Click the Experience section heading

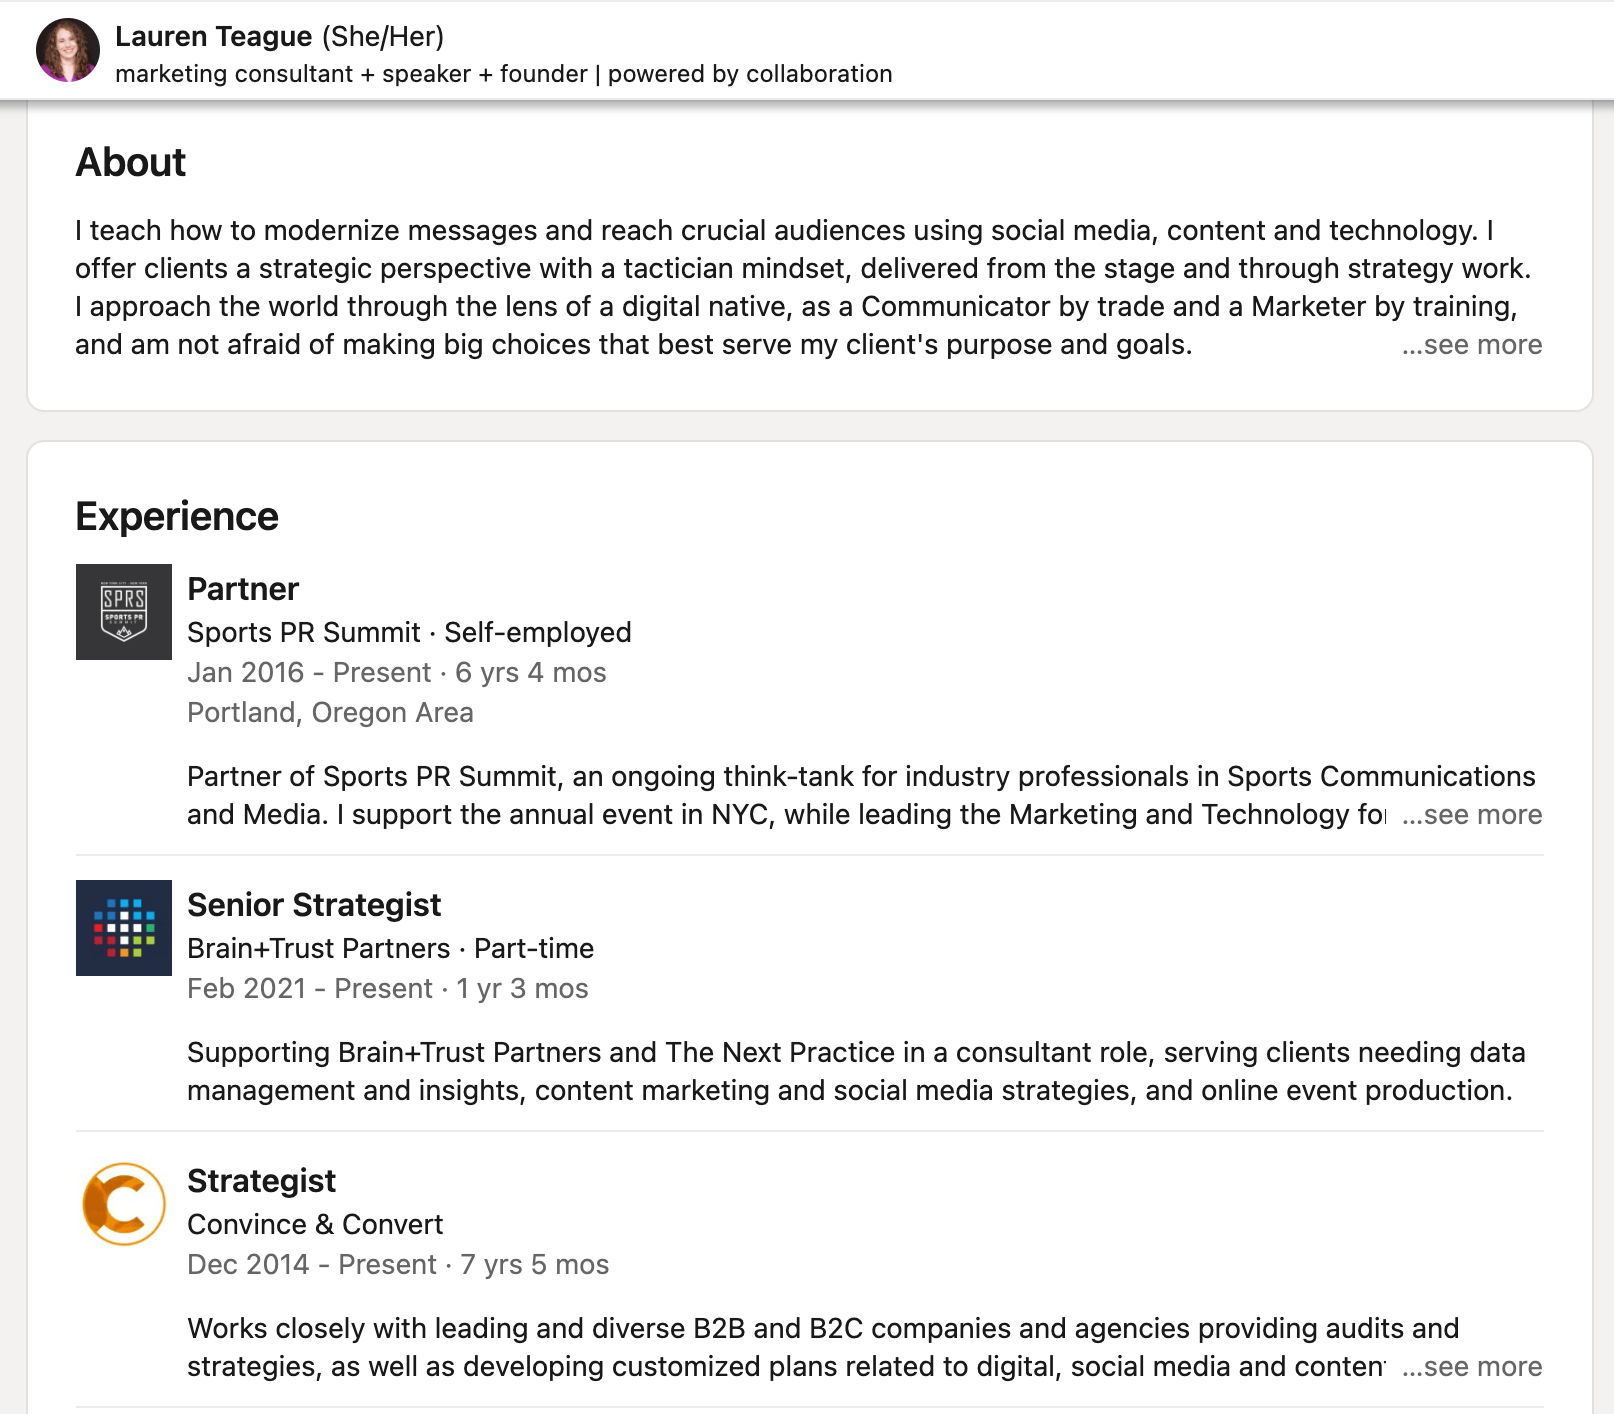(x=177, y=516)
